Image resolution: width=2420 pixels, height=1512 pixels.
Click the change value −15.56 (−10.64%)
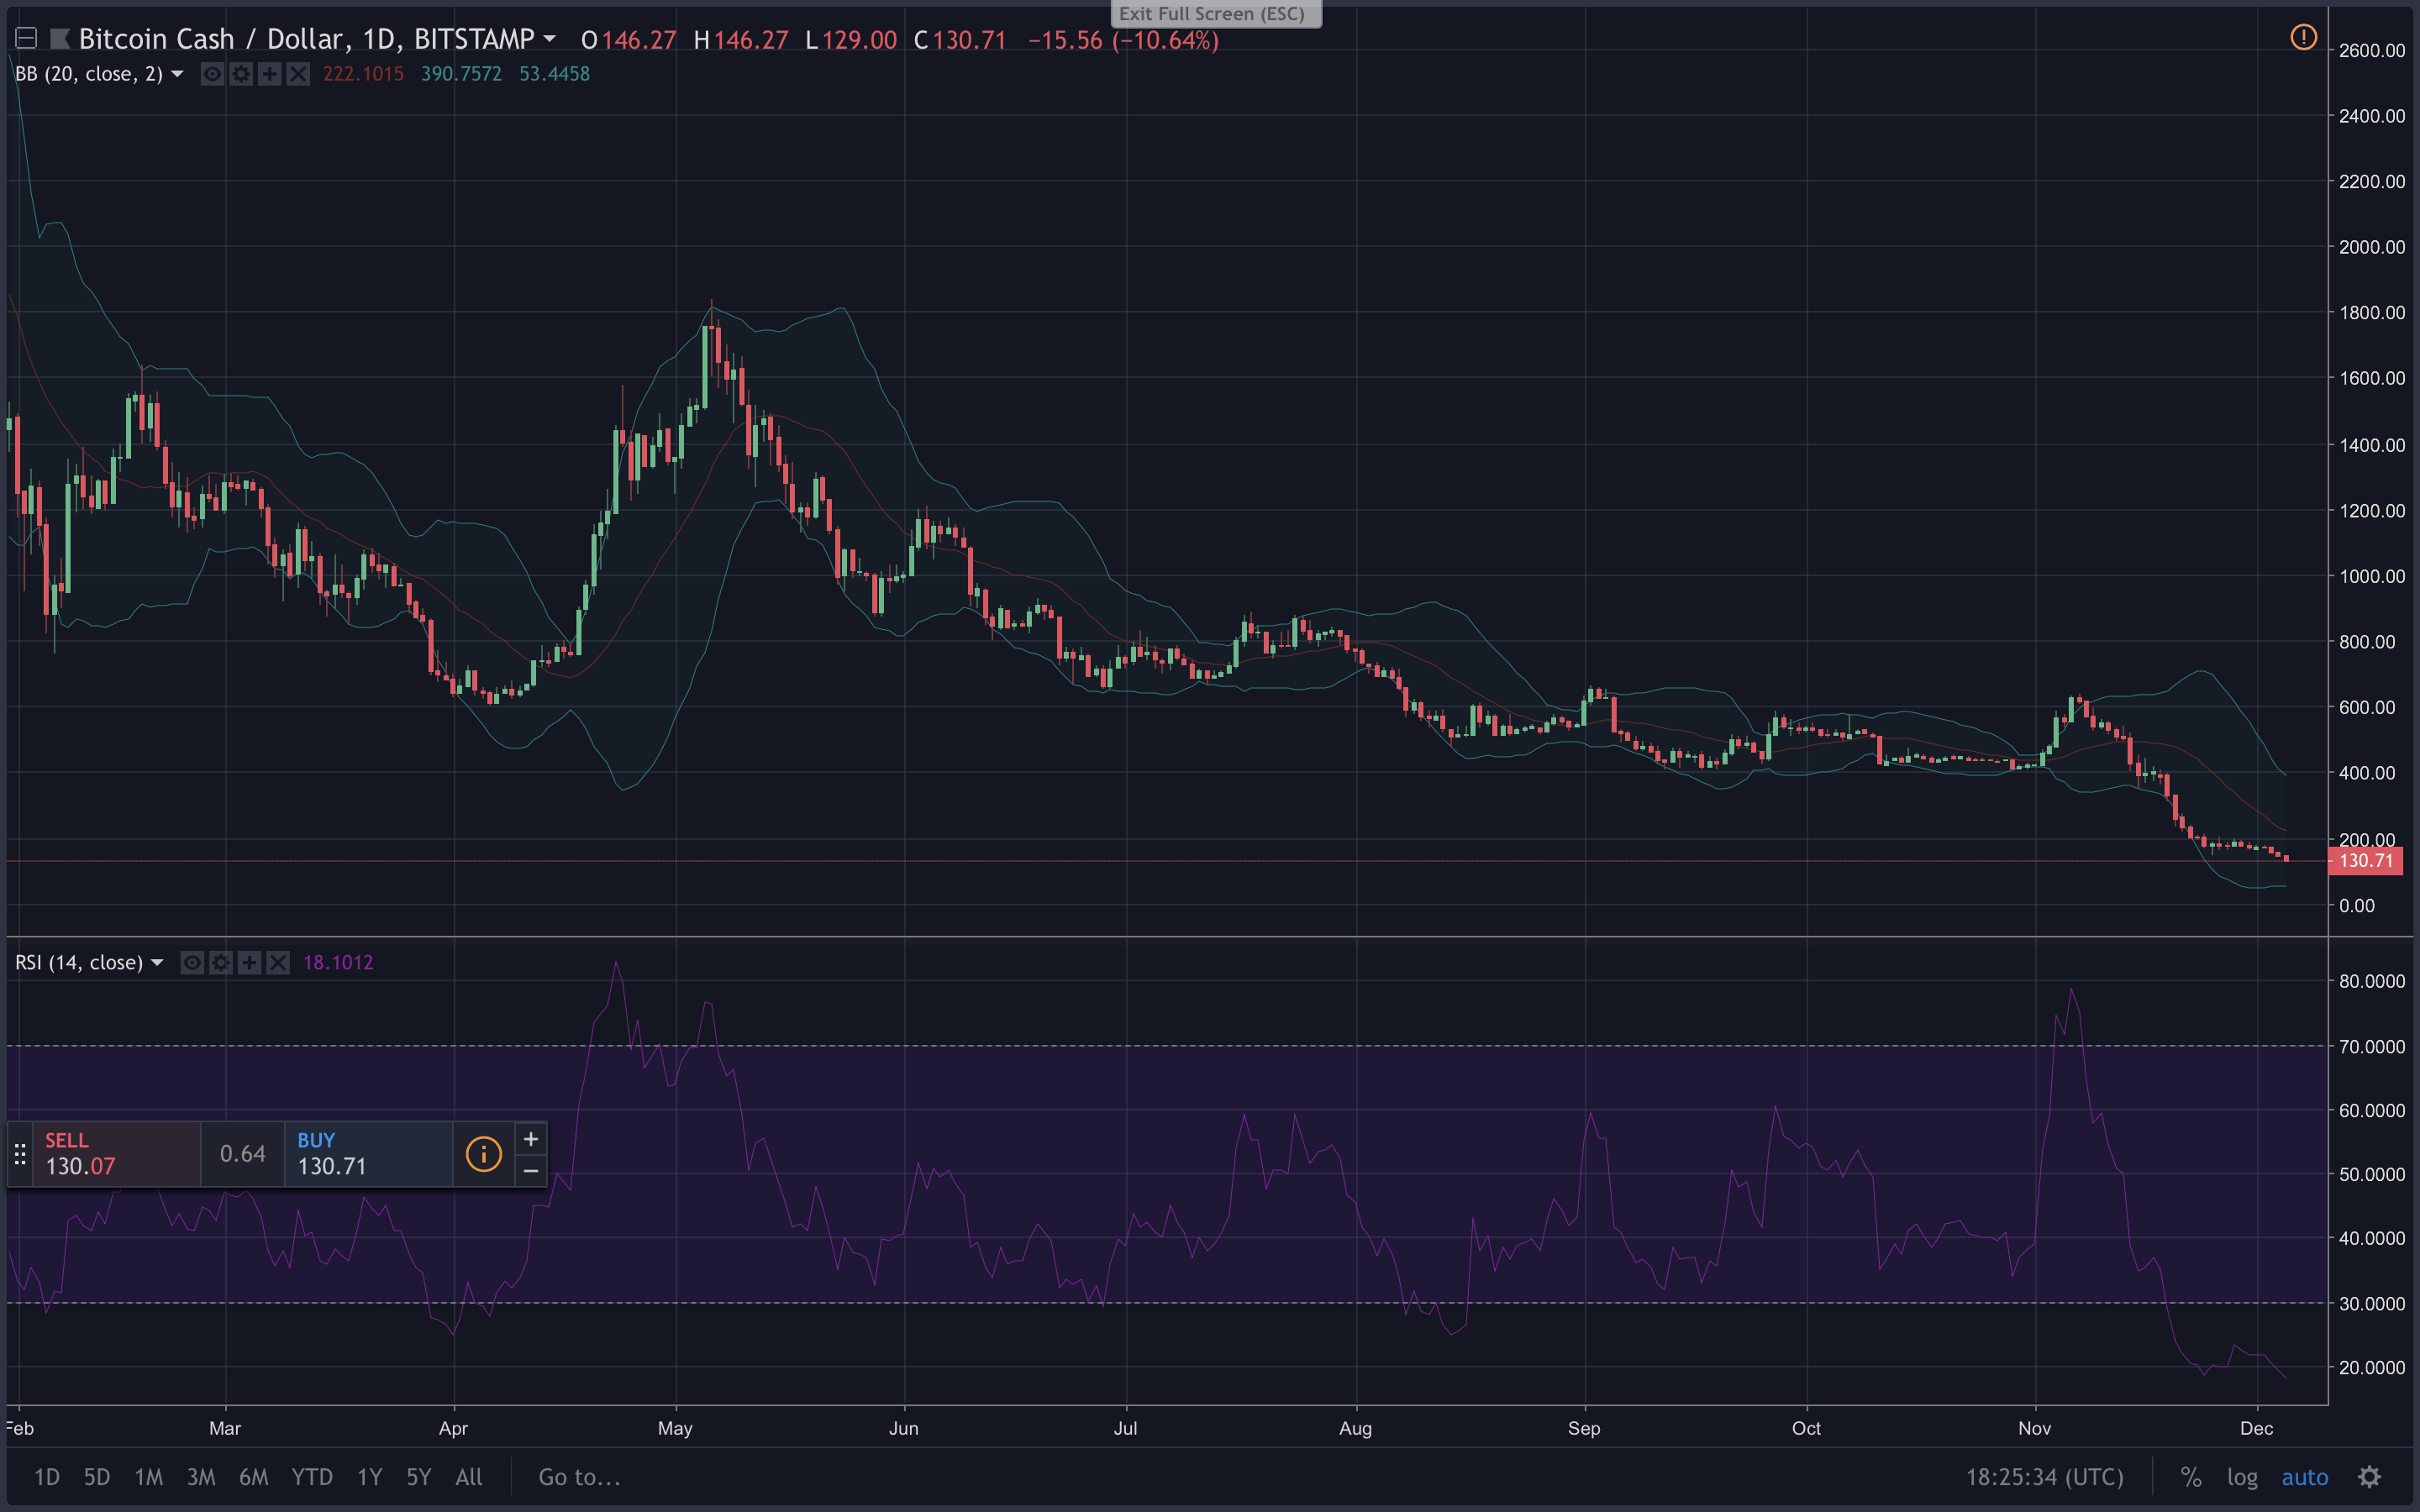(x=1123, y=40)
